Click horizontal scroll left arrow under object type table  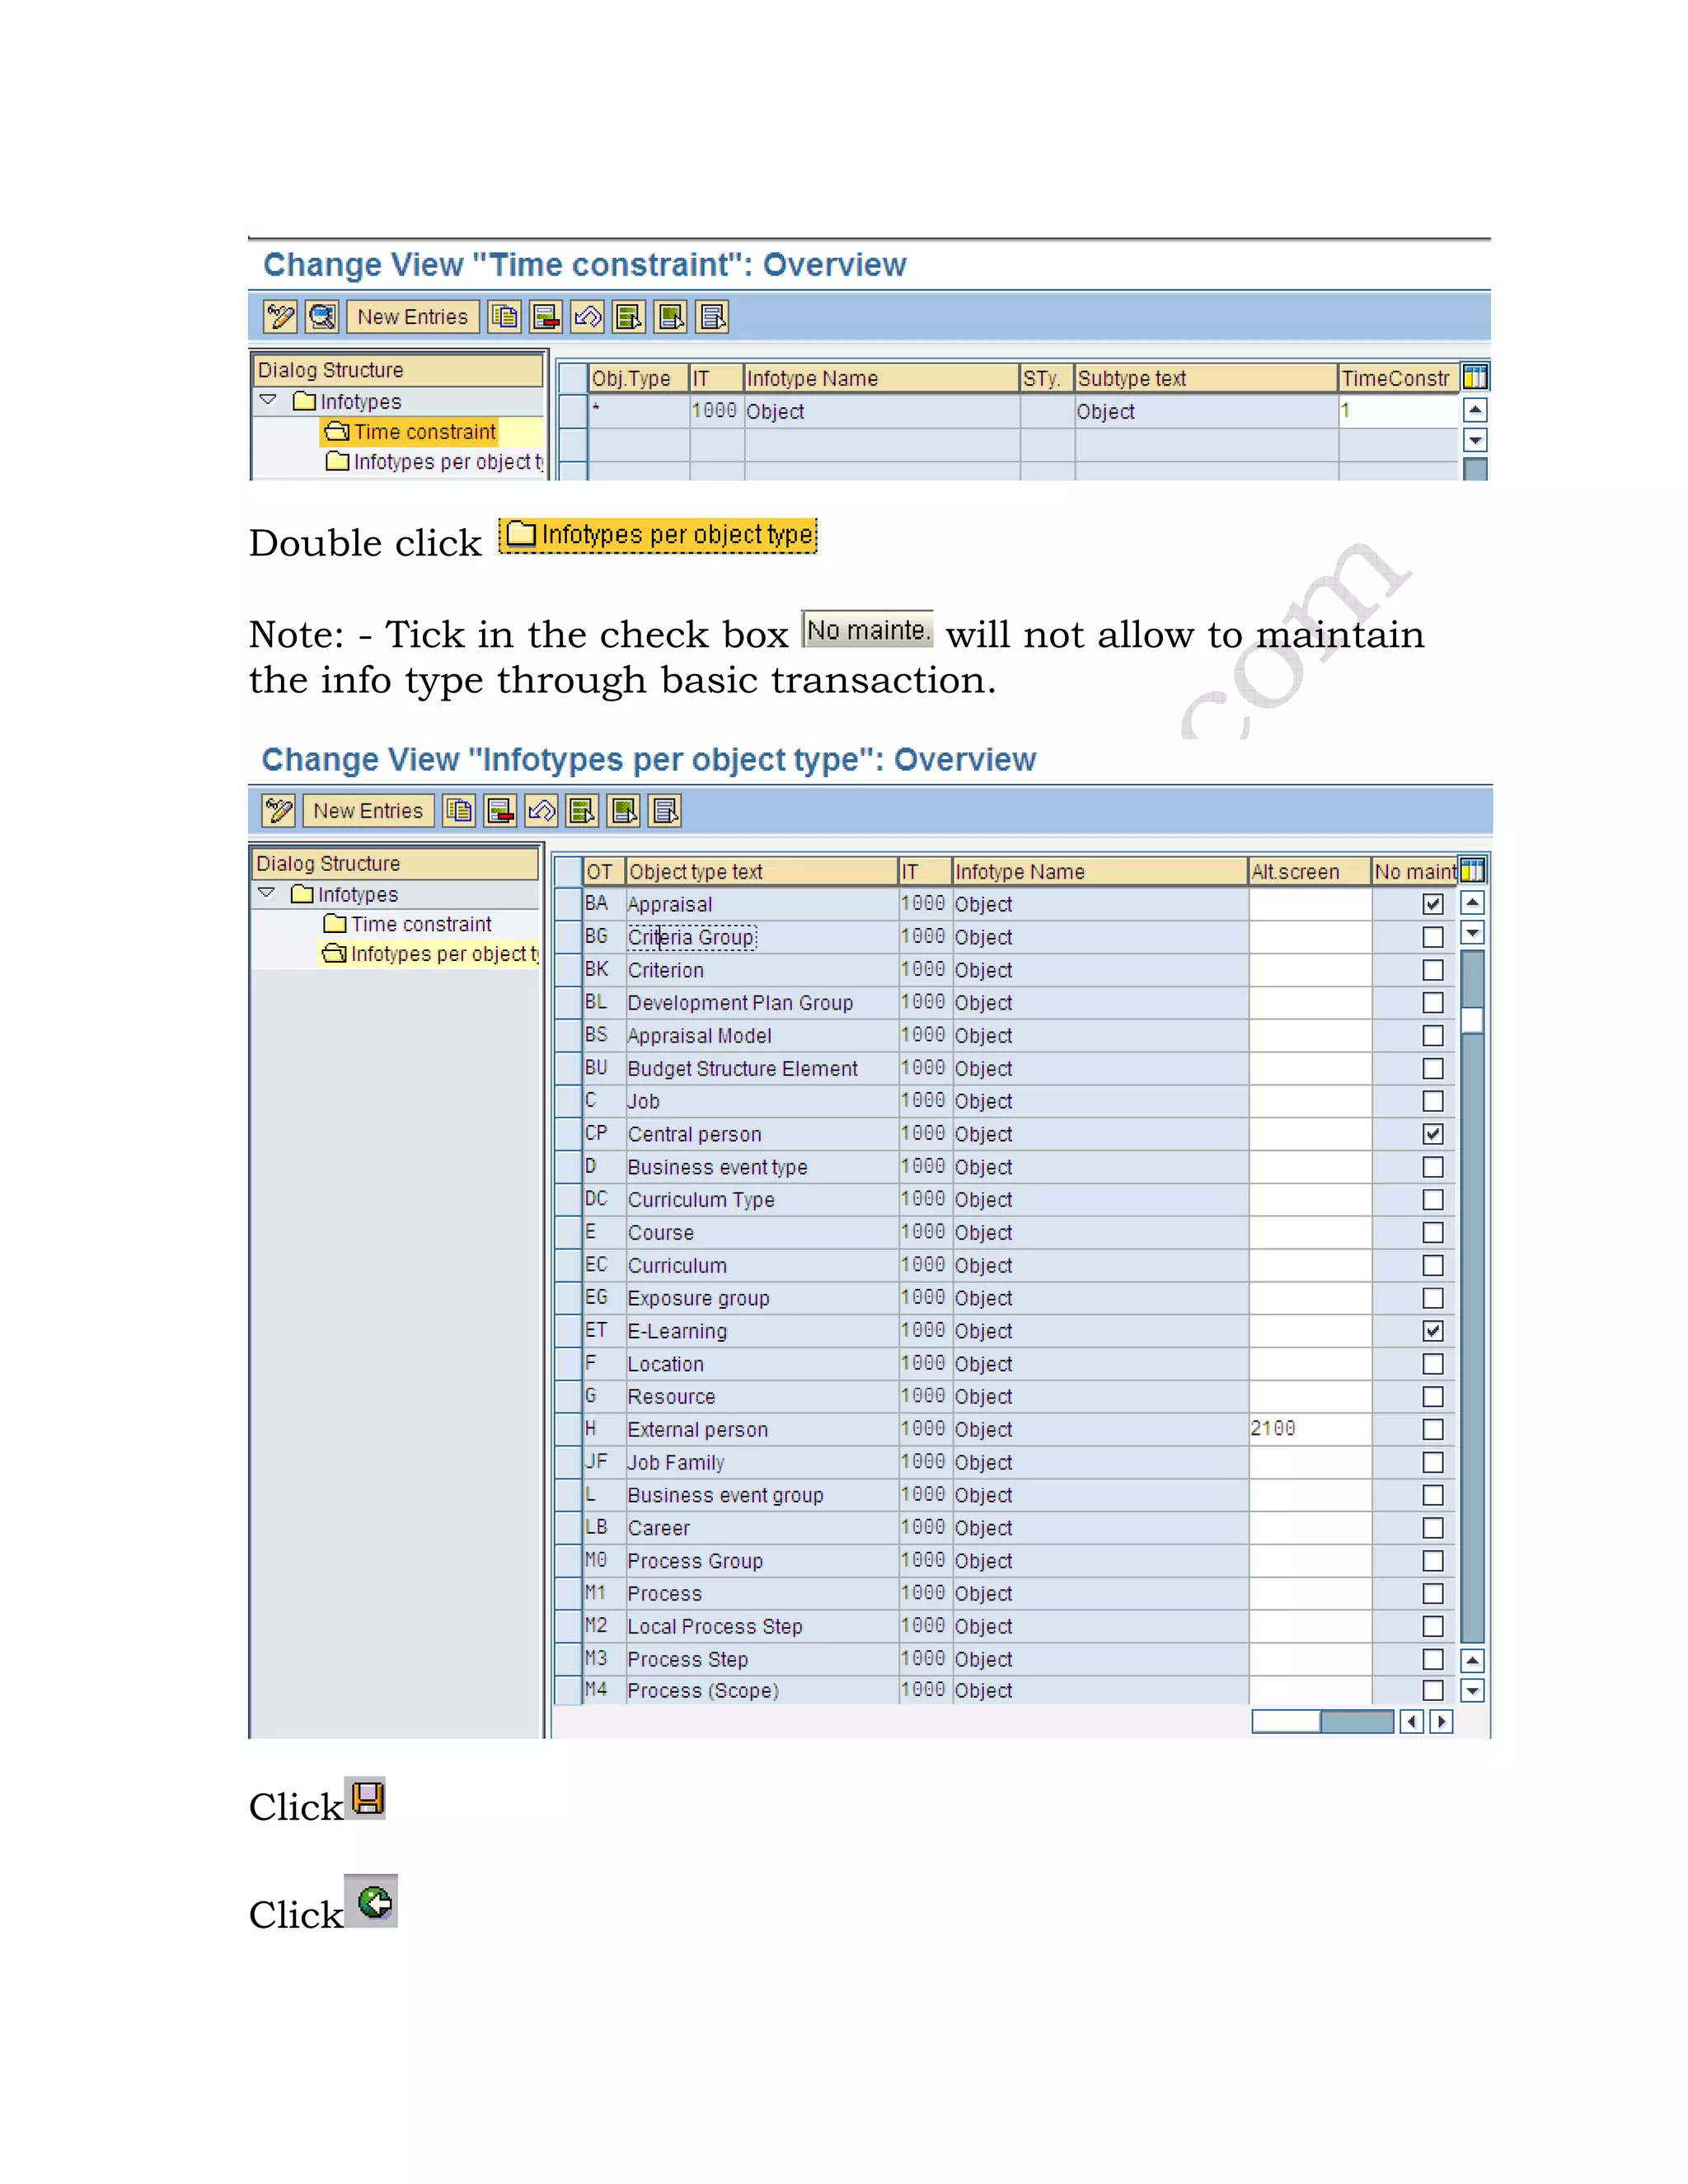pyautogui.click(x=1411, y=1721)
